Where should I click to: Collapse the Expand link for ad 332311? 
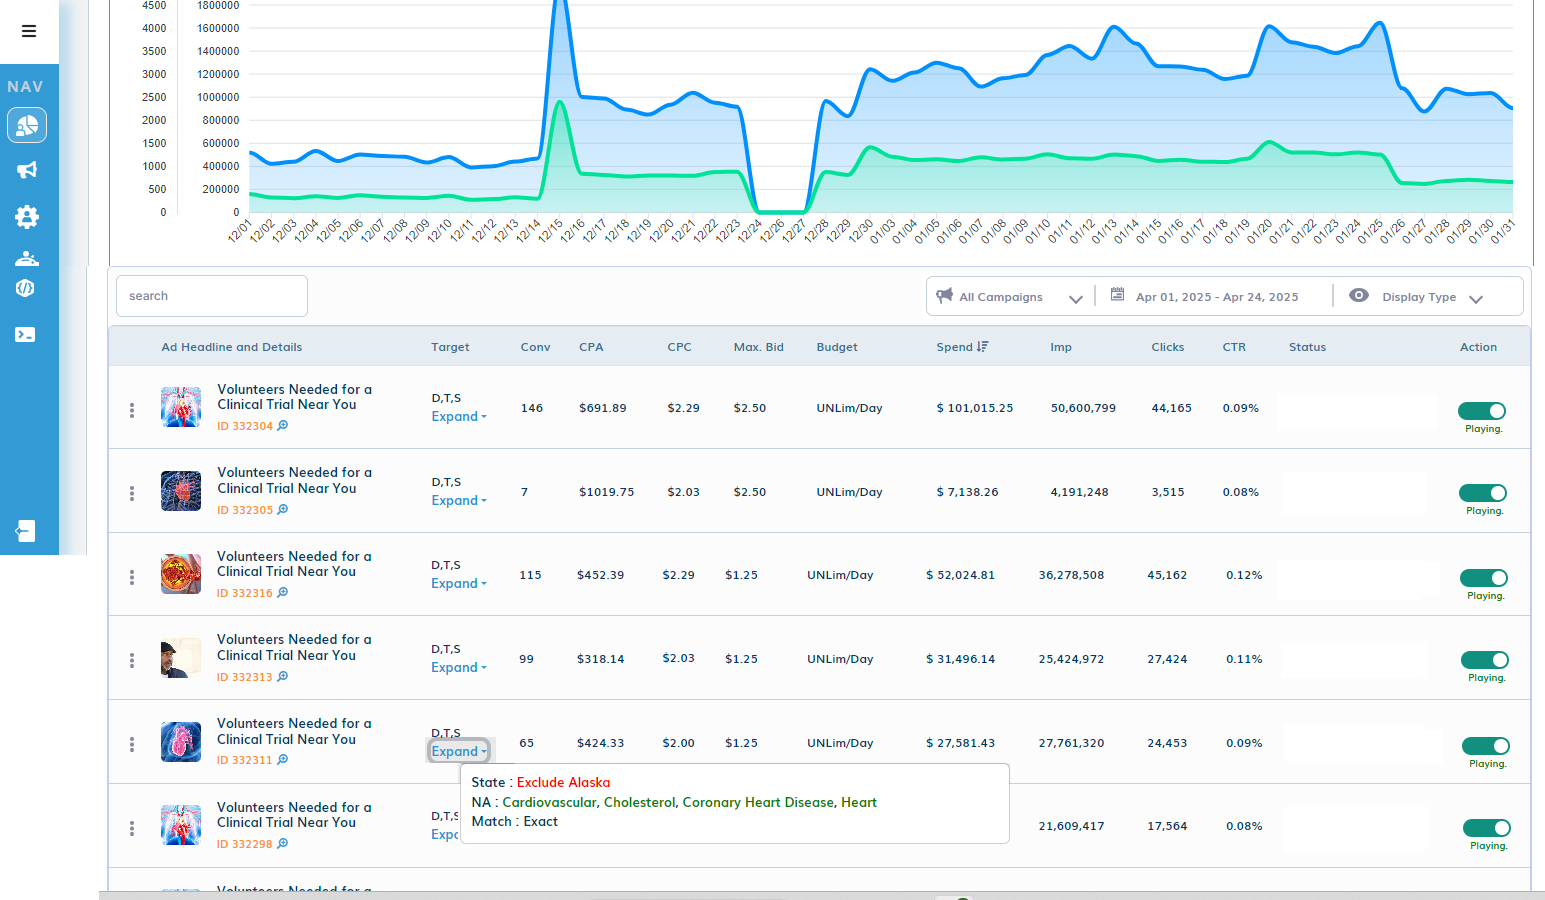tap(459, 752)
